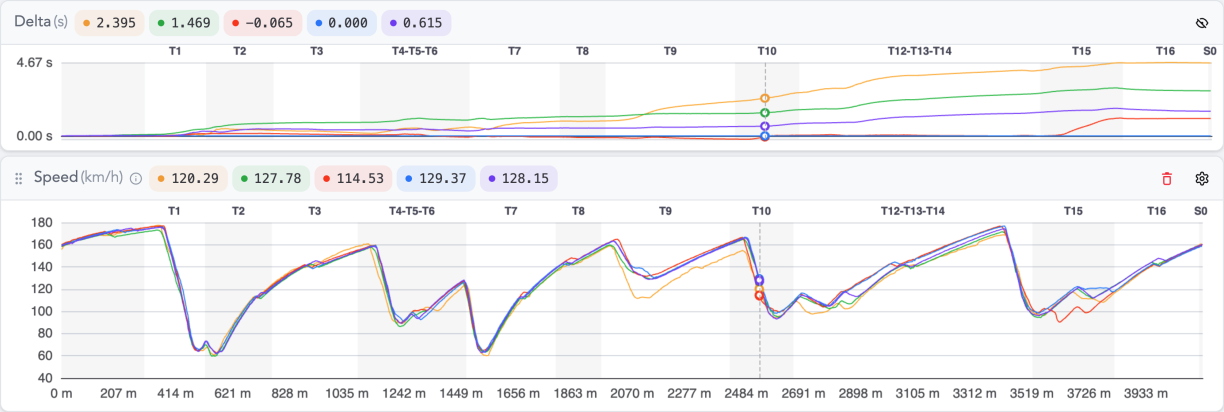This screenshot has width=1224, height=412.
Task: Click green cursor marker on Delta chart
Action: tap(765, 113)
